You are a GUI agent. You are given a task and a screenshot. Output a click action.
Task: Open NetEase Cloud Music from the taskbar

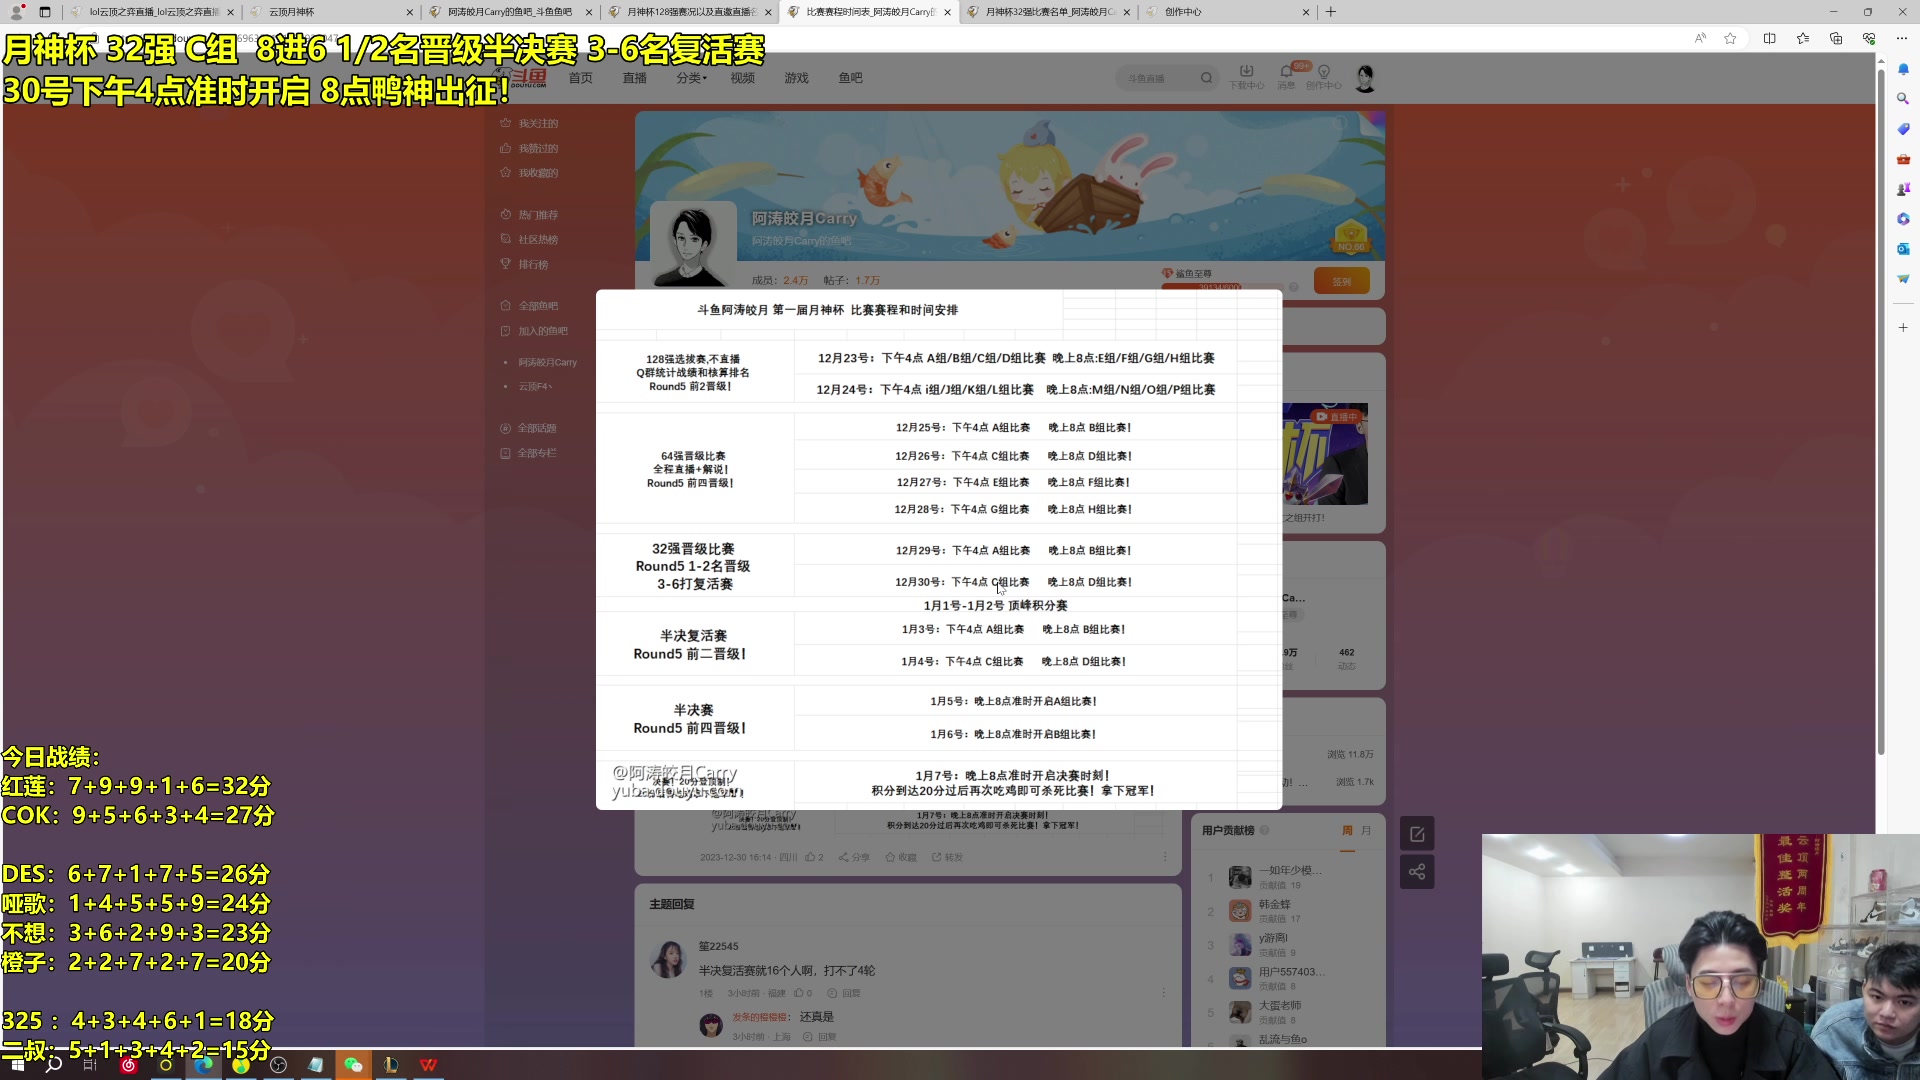128,1065
